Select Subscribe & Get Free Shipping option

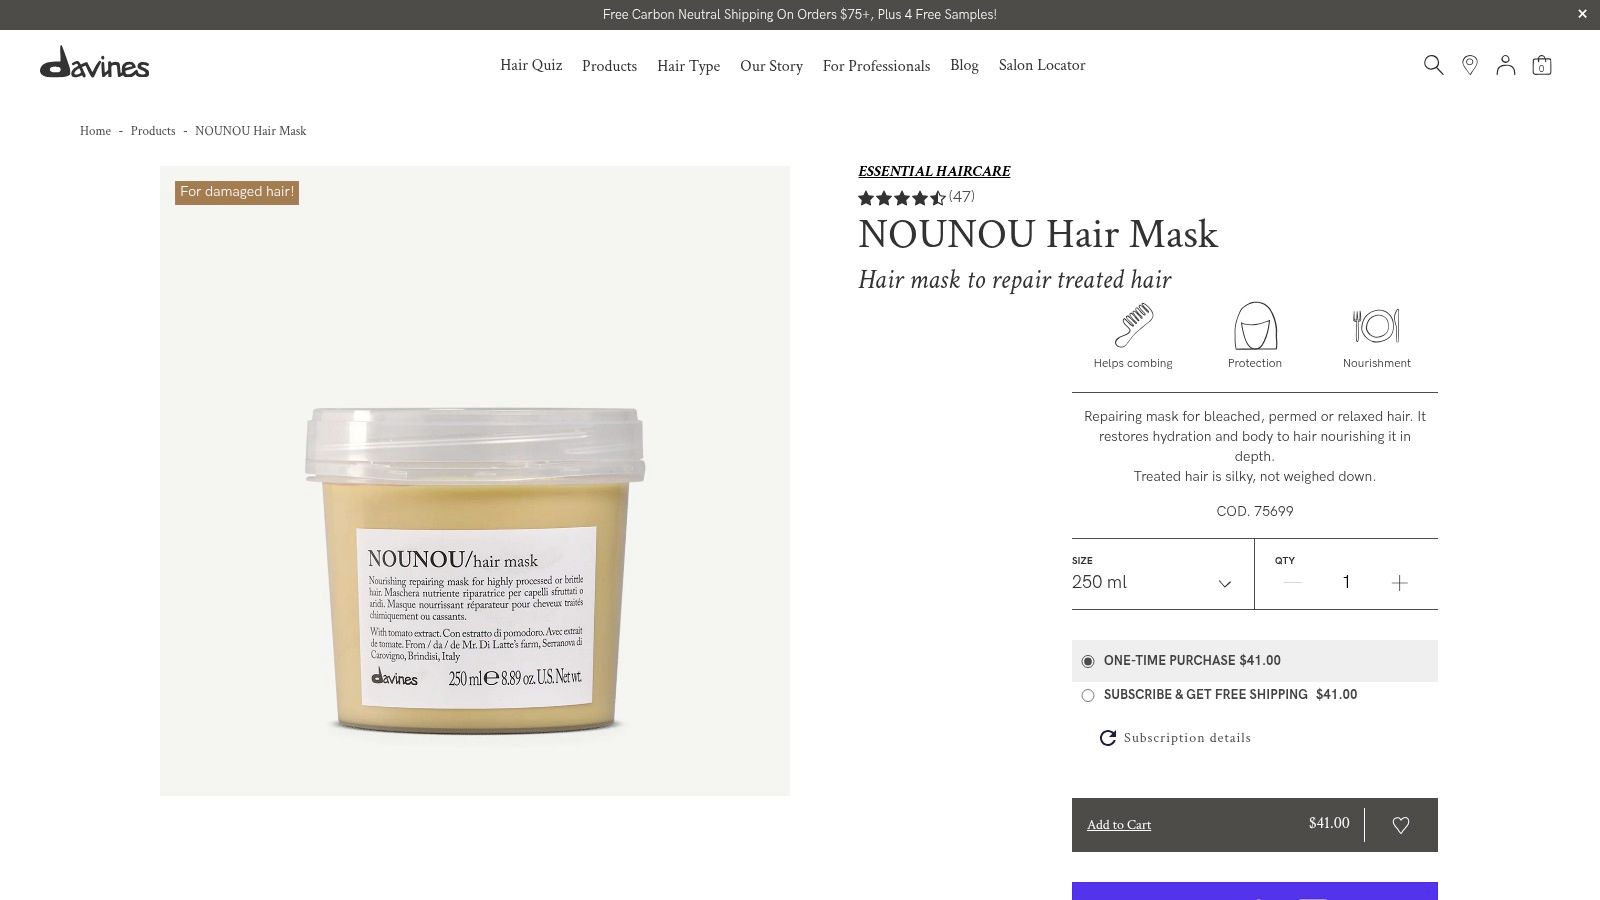coord(1088,695)
